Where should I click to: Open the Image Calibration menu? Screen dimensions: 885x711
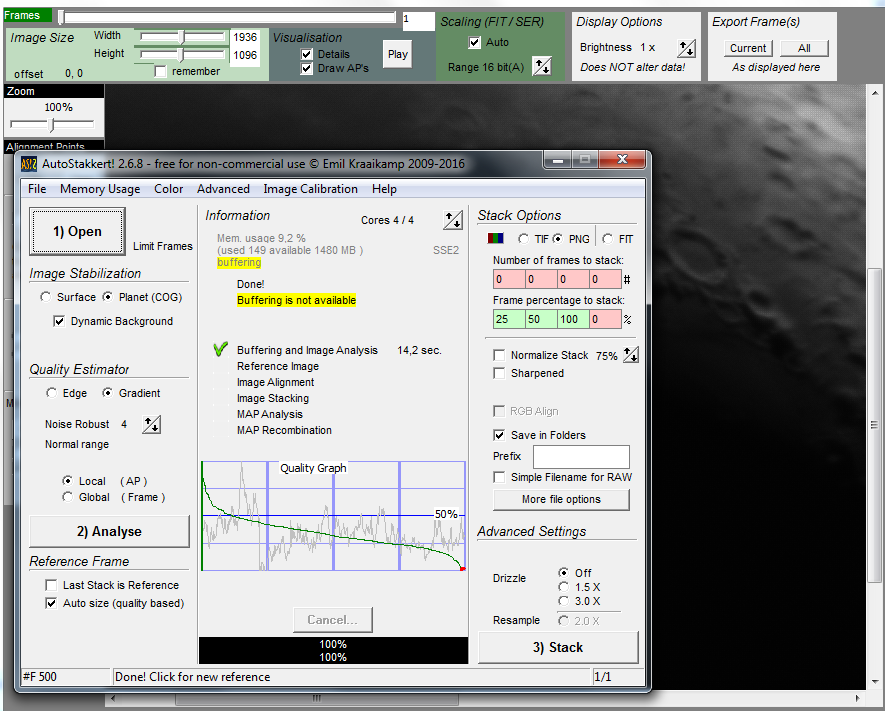[x=310, y=189]
